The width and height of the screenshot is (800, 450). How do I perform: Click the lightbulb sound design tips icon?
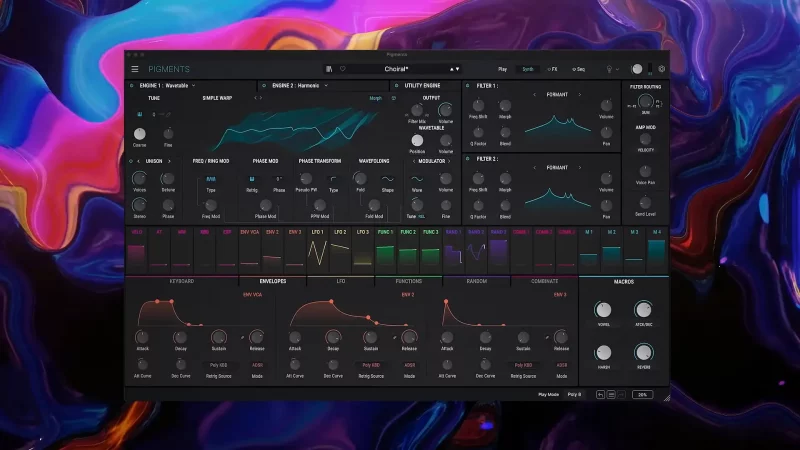pyautogui.click(x=608, y=69)
